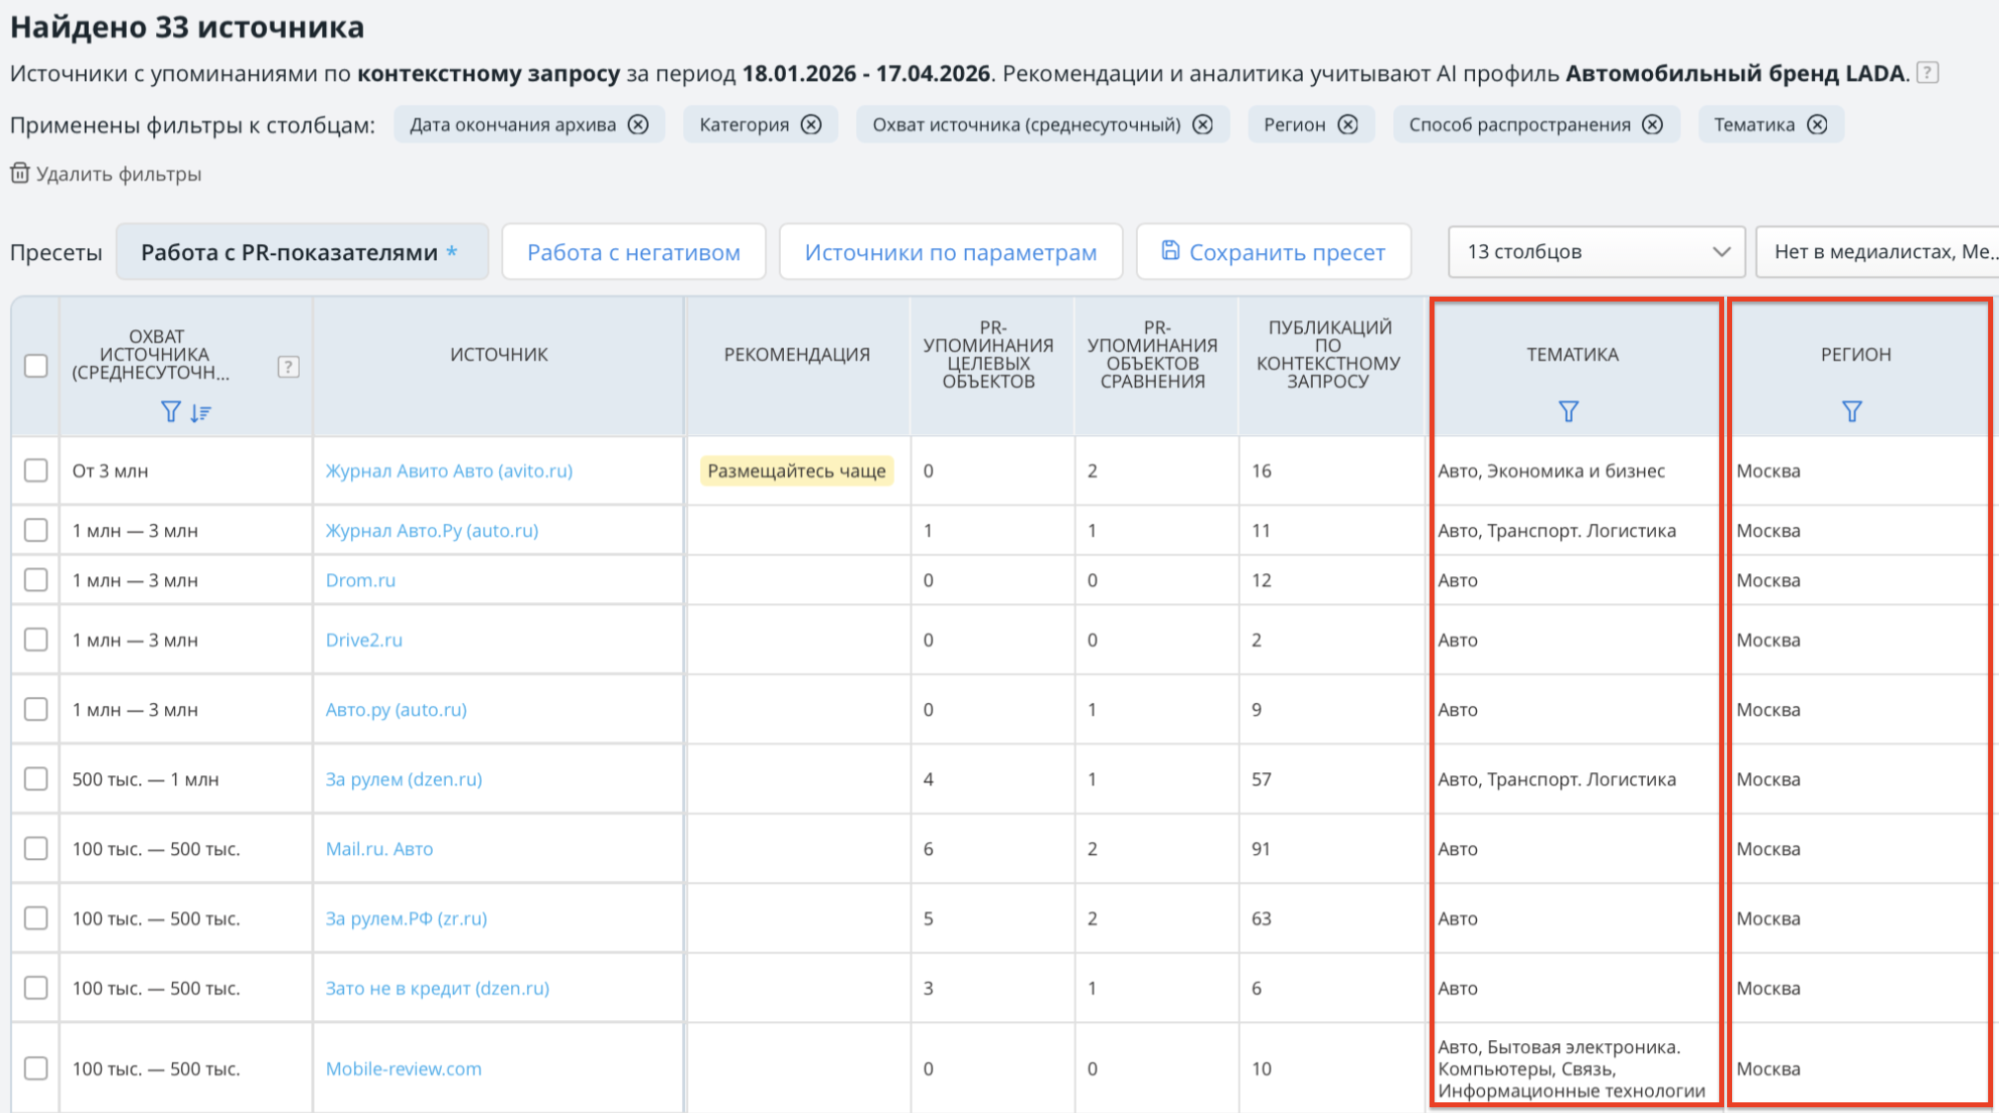Remove the 'Дата окончания архива' filter chip
The height and width of the screenshot is (1114, 1999).
[x=638, y=125]
